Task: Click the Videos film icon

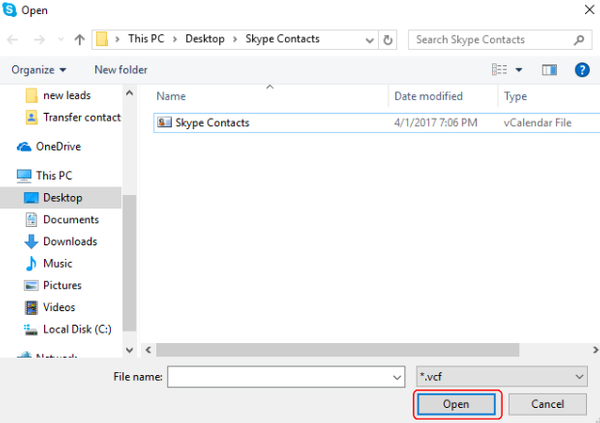Action: pos(31,307)
